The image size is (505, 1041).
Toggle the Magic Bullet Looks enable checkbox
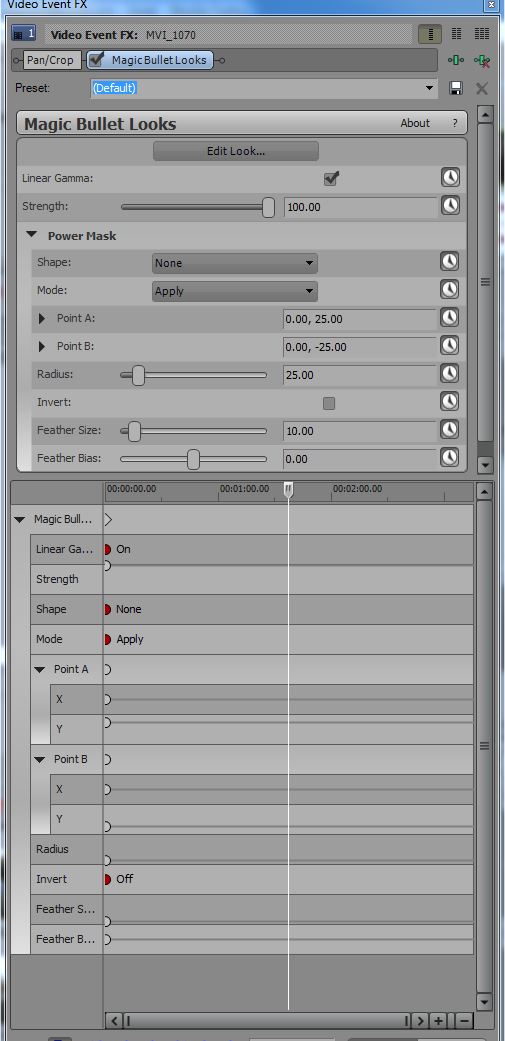(x=96, y=60)
